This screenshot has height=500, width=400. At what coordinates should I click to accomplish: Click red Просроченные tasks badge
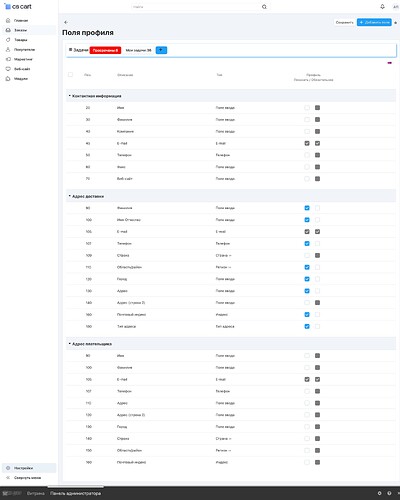(105, 50)
